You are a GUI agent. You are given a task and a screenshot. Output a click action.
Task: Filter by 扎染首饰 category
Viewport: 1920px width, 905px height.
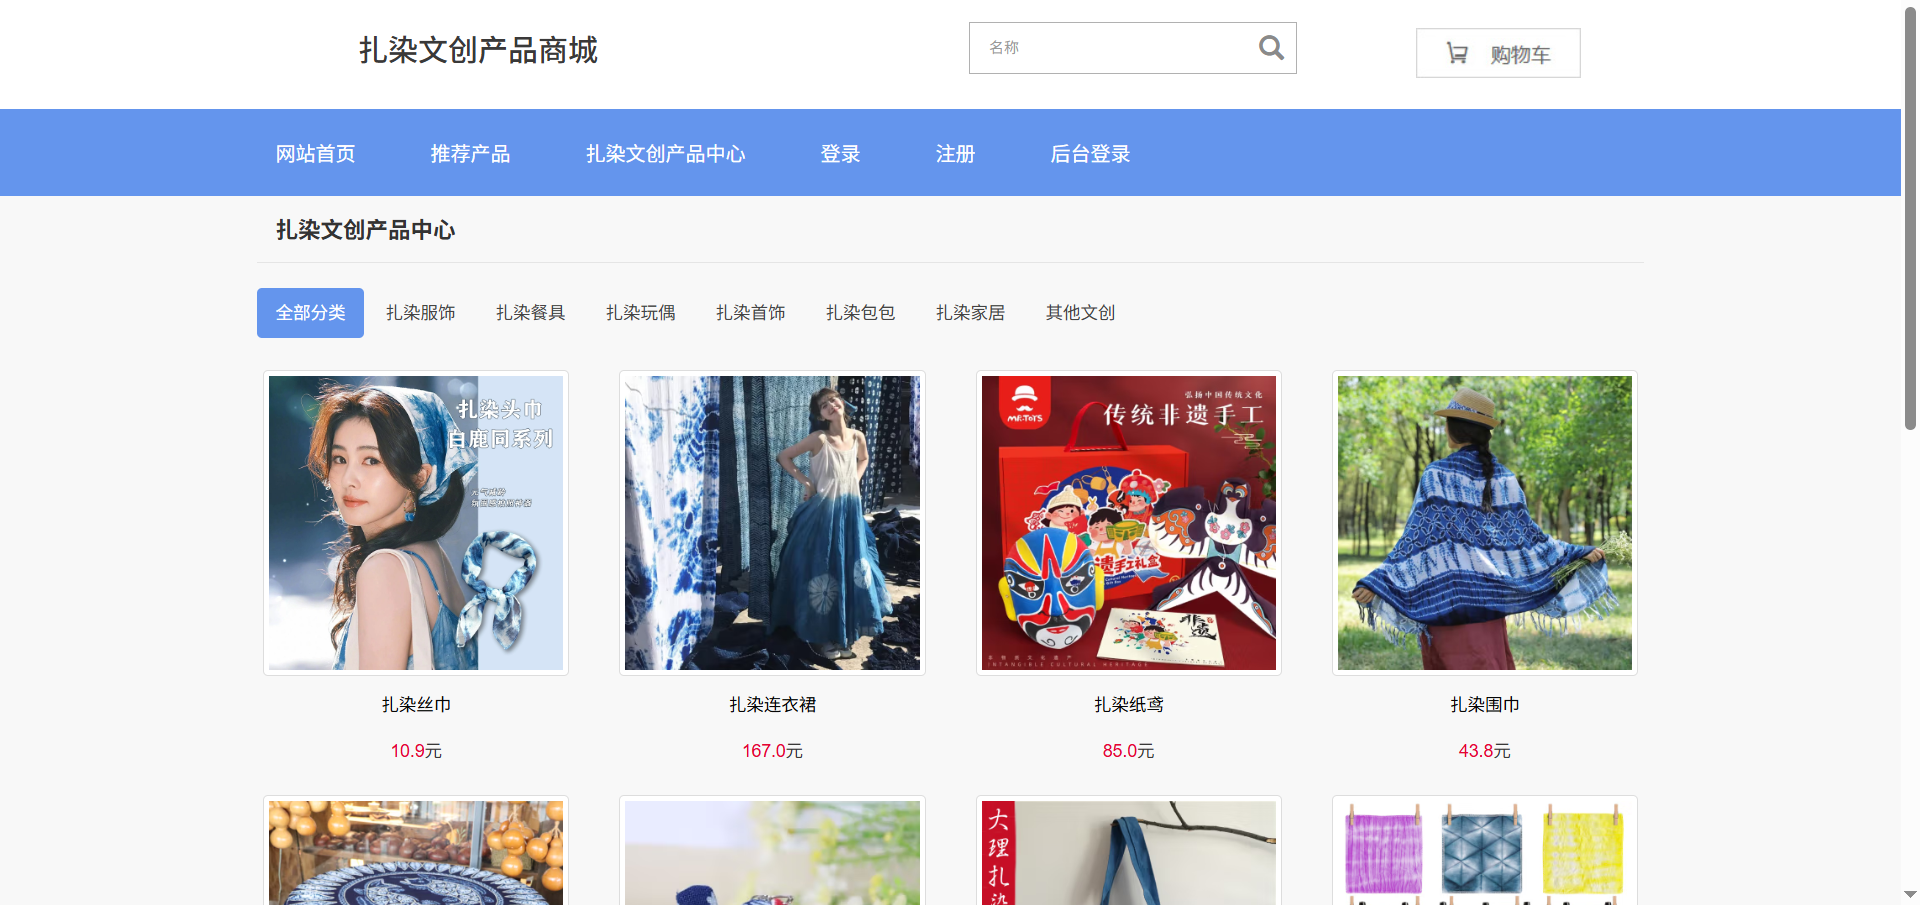(750, 313)
